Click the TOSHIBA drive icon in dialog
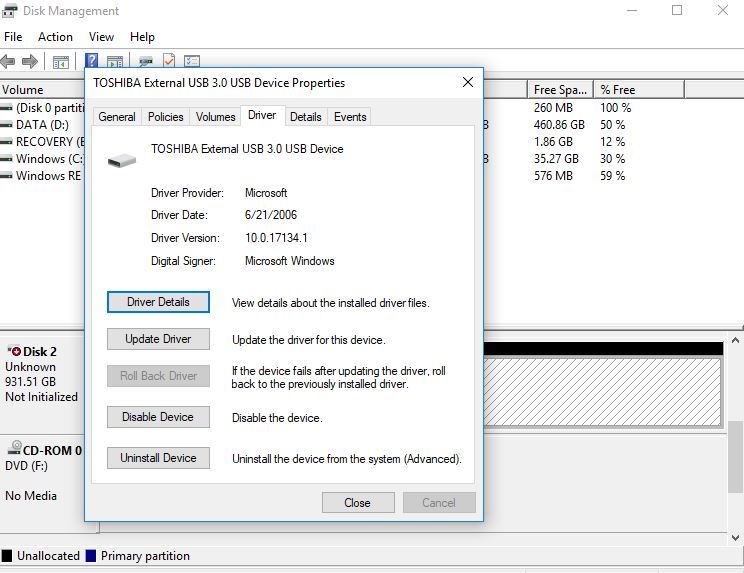The height and width of the screenshot is (573, 744). coord(122,160)
